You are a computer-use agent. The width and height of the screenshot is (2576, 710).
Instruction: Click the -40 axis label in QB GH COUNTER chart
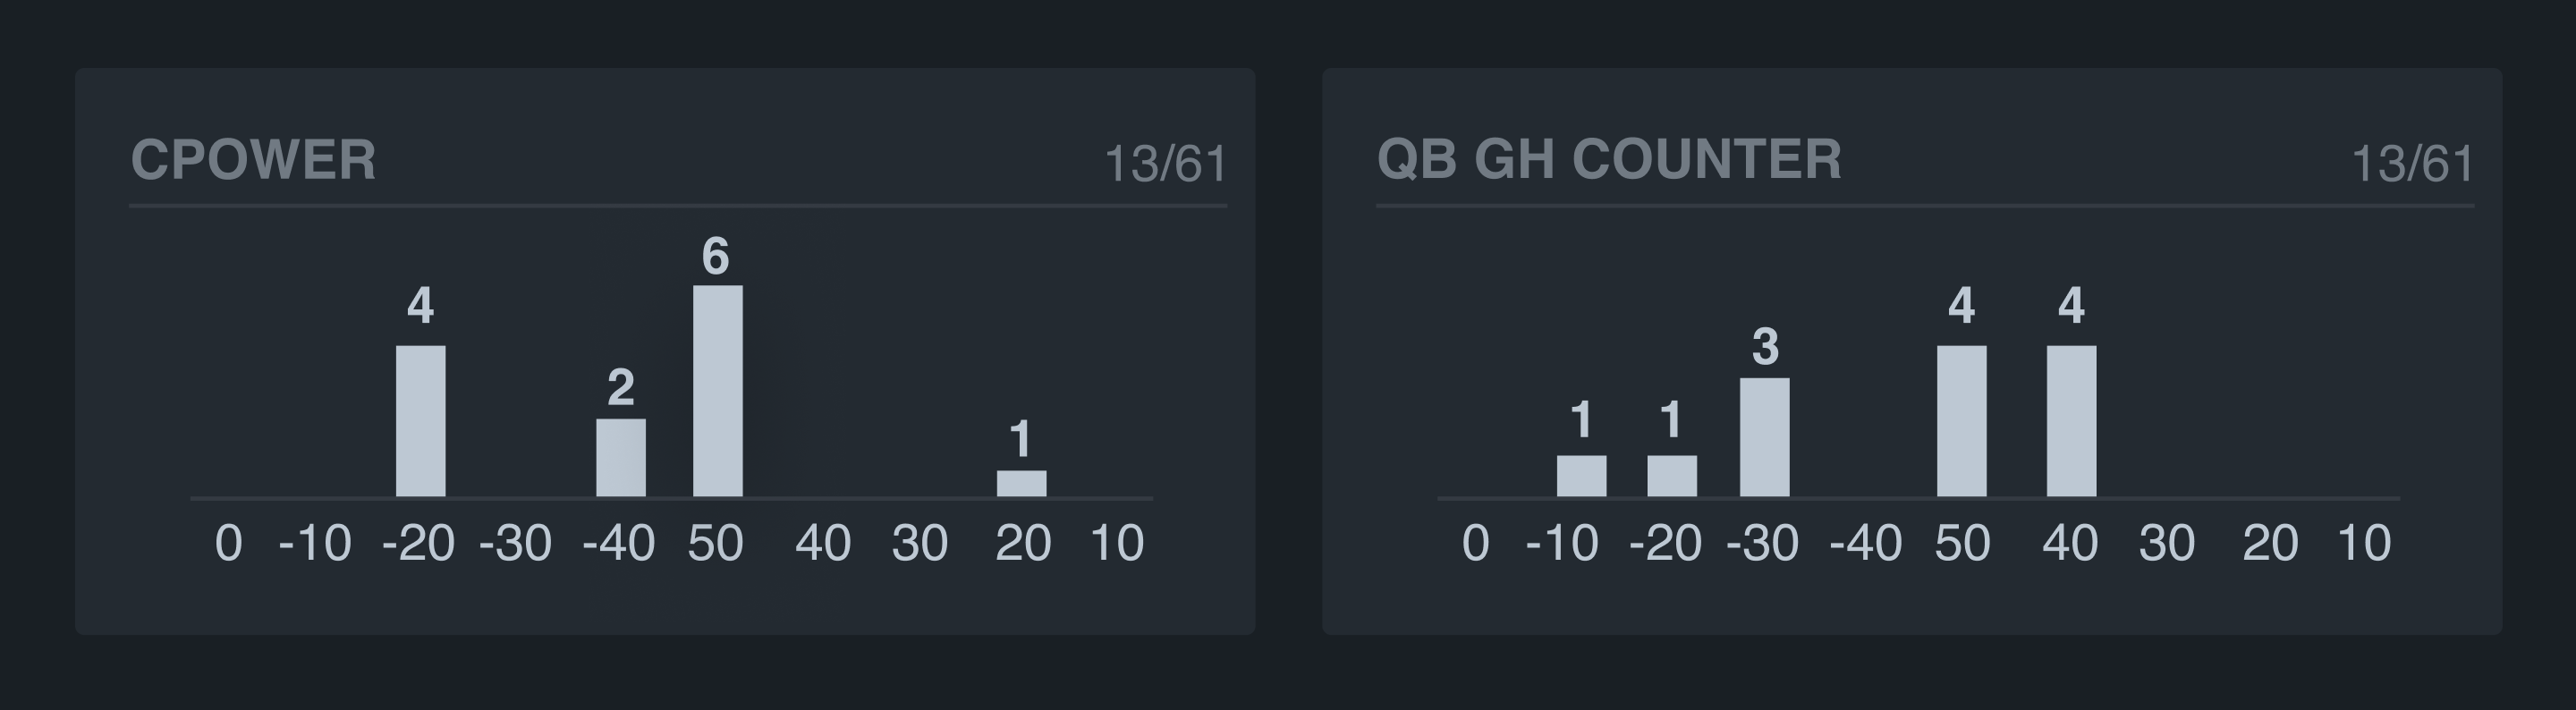[x=1865, y=544]
